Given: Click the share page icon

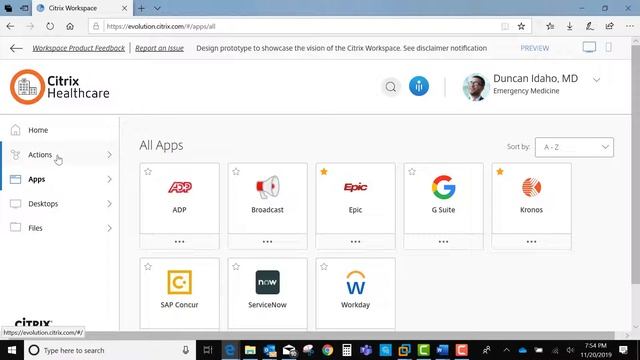Looking at the screenshot, I should (x=609, y=26).
